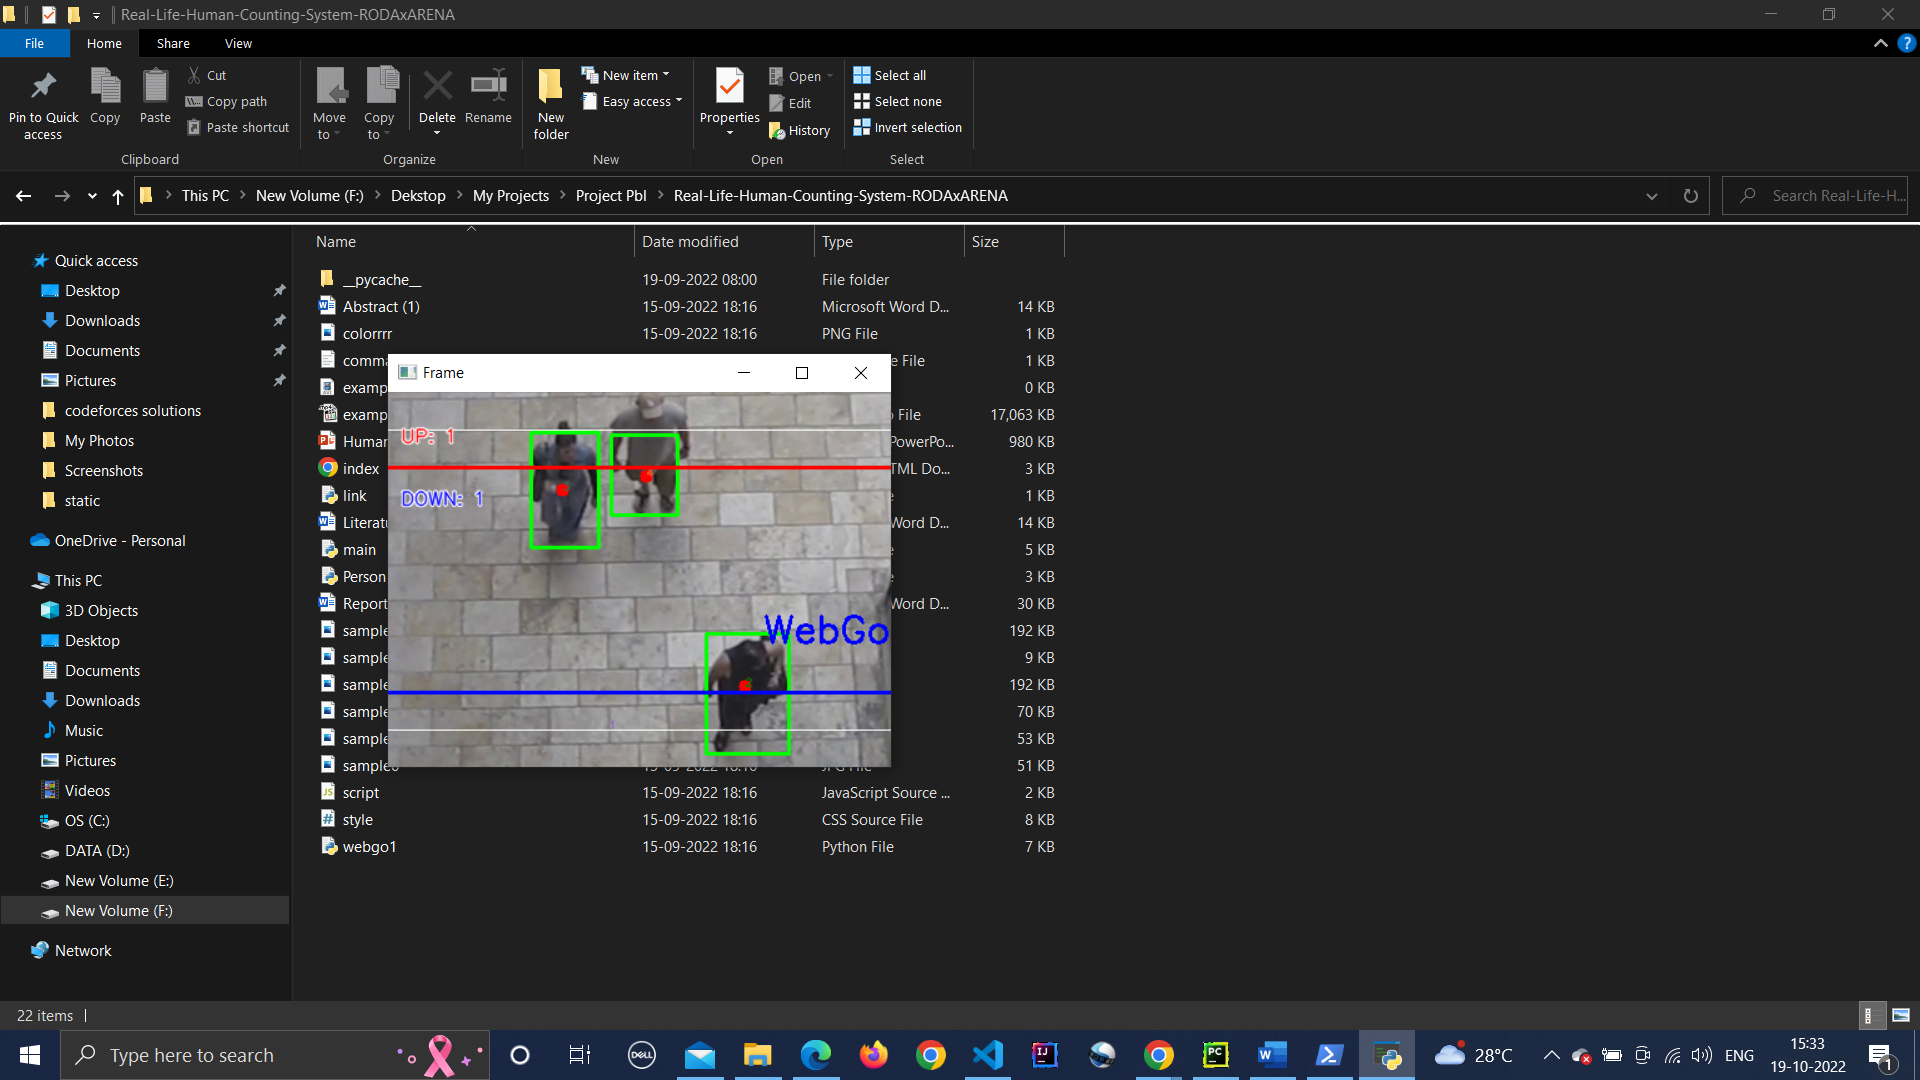Refresh the current folder view
Screen dimensions: 1920x1080
pyautogui.click(x=1690, y=196)
